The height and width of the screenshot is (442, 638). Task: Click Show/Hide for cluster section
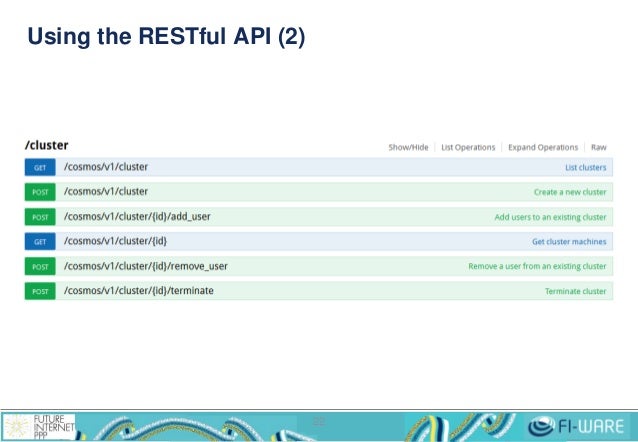click(408, 147)
